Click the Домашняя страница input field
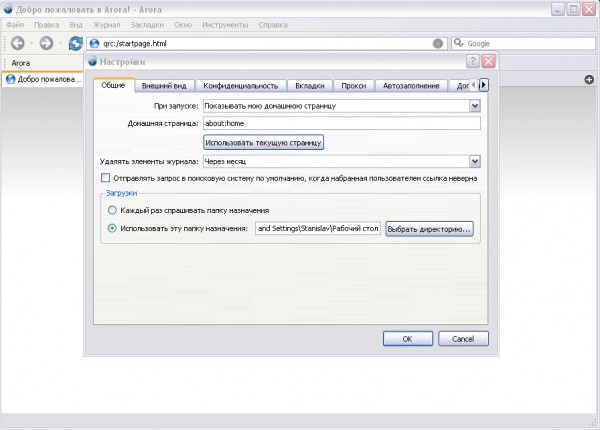 [342, 123]
